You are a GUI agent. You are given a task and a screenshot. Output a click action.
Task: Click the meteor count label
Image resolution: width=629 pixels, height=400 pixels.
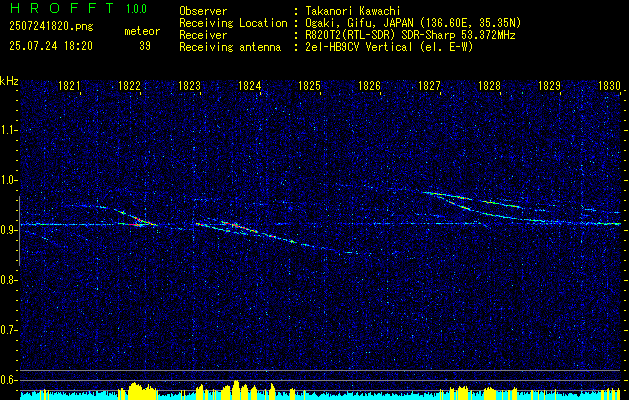(142, 31)
